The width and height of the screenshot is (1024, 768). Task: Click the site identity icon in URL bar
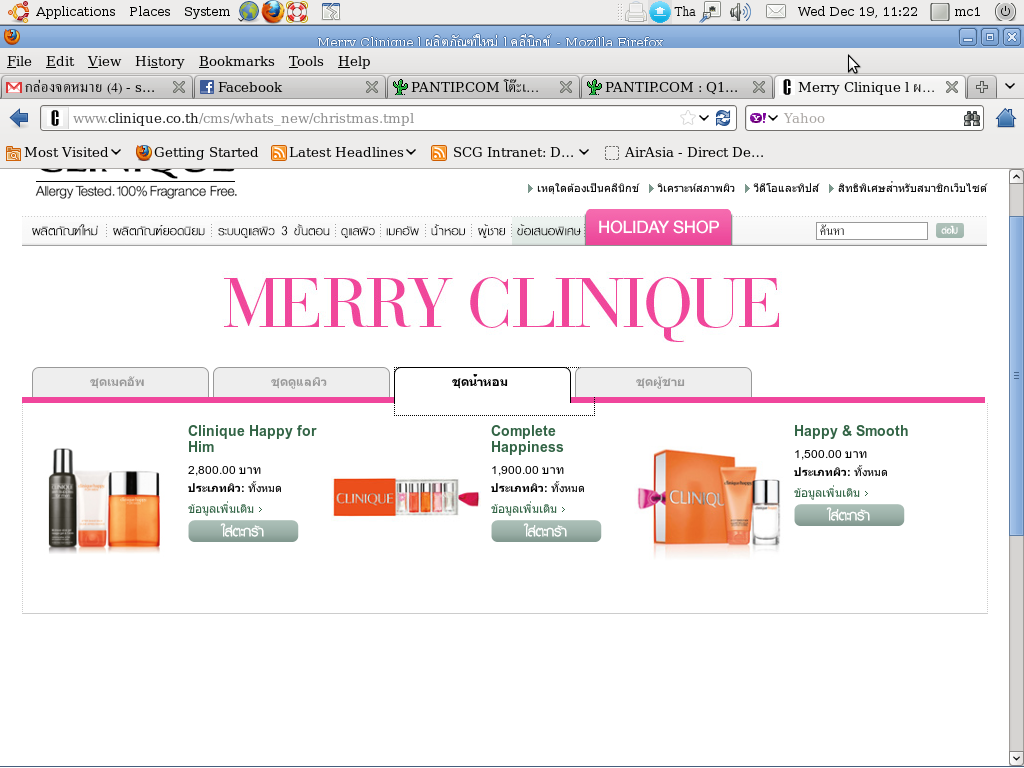56,118
